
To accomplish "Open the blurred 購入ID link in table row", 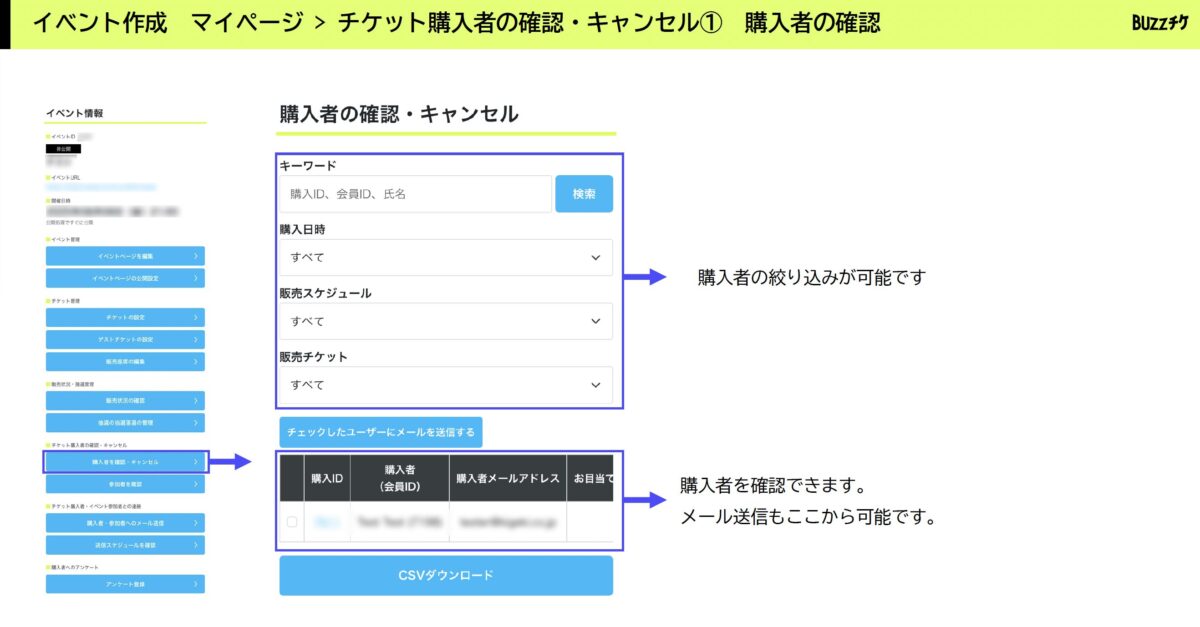I will pyautogui.click(x=326, y=522).
